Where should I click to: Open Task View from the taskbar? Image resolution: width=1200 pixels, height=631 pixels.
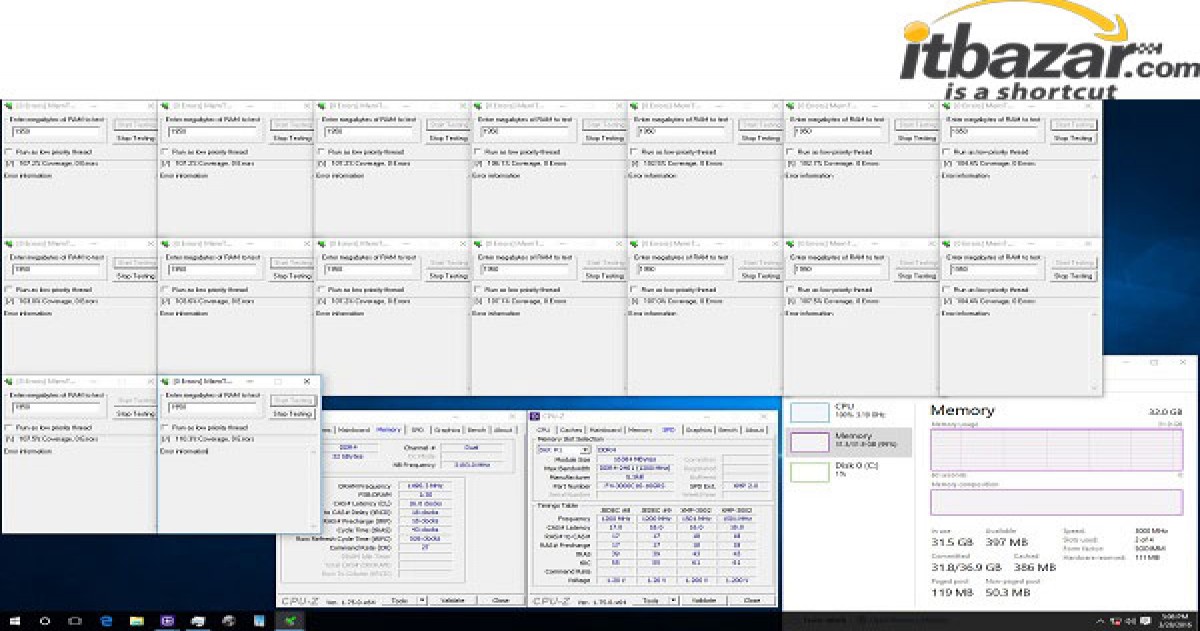[x=75, y=621]
